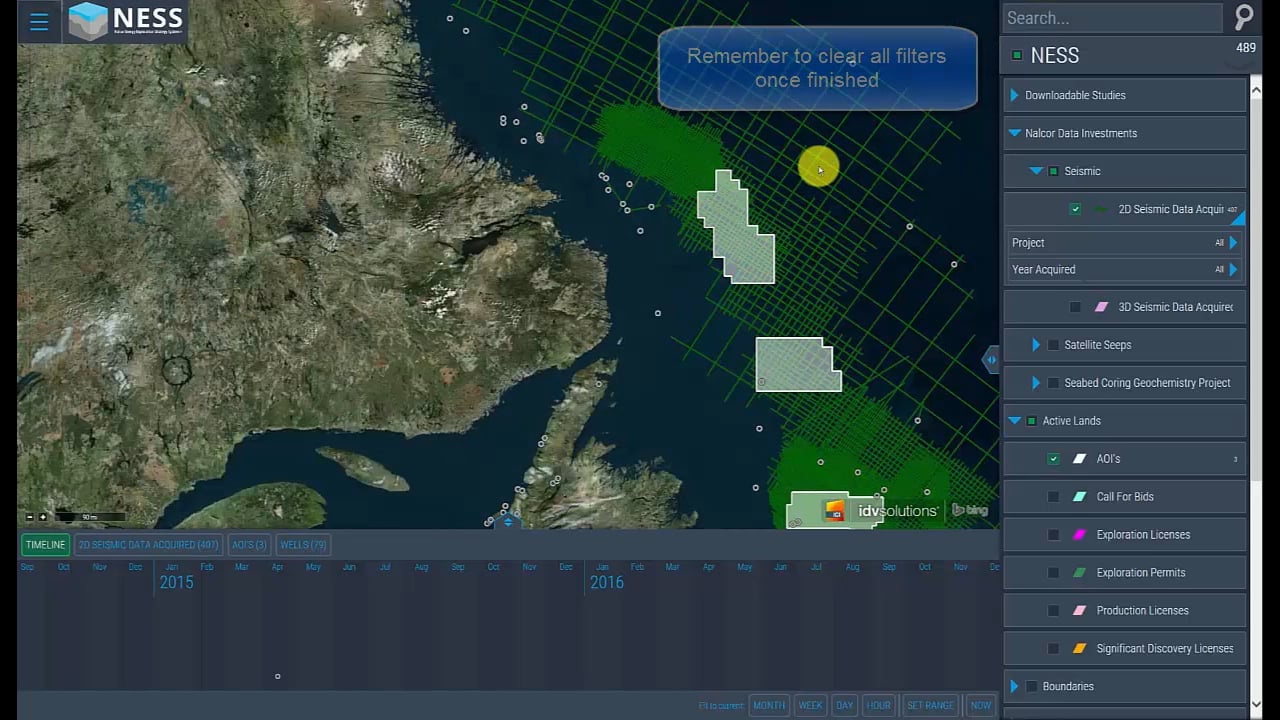Screen dimensions: 1280x720
Task: Zoom out with the map minus button
Action: [x=30, y=517]
